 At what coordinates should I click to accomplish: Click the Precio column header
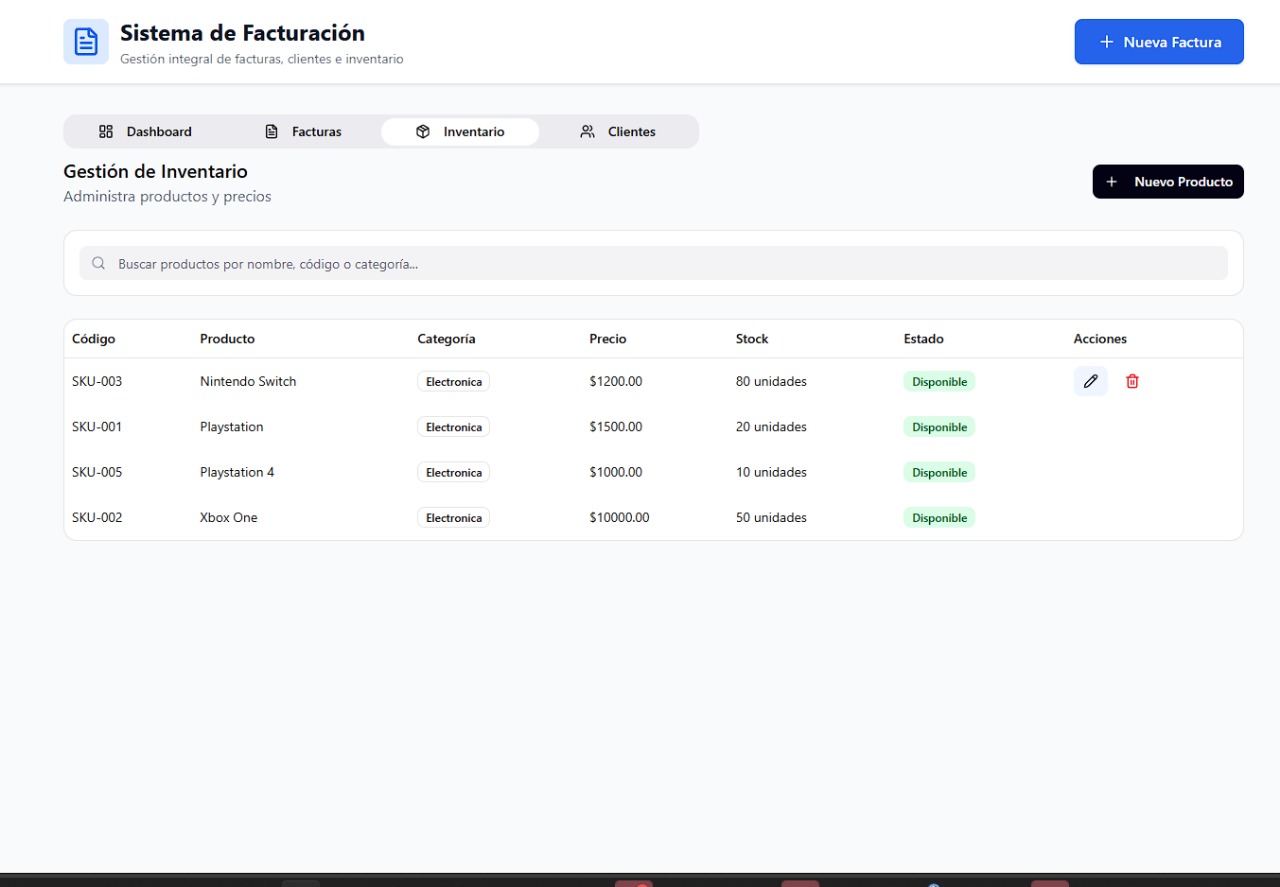pyautogui.click(x=608, y=339)
